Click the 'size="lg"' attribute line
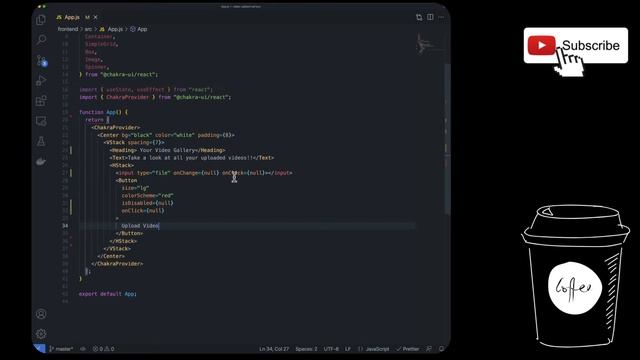The width and height of the screenshot is (640, 360). click(135, 188)
